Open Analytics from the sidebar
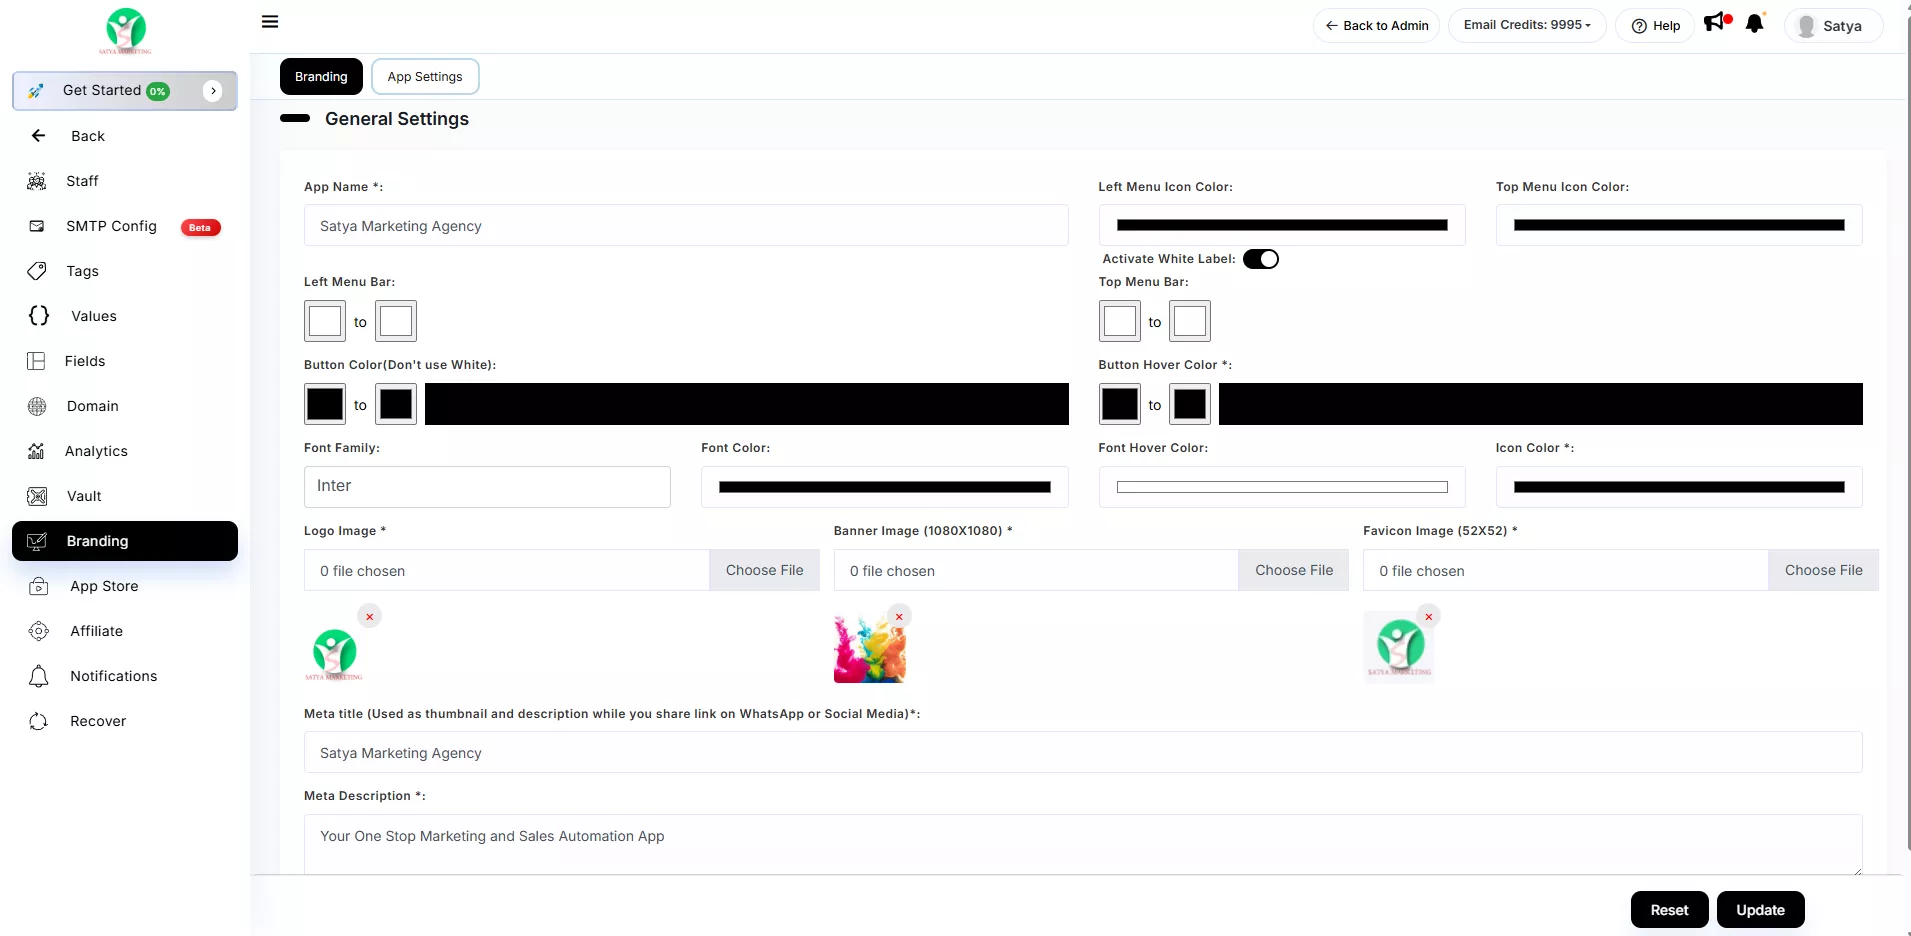The height and width of the screenshot is (936, 1911). [x=96, y=451]
